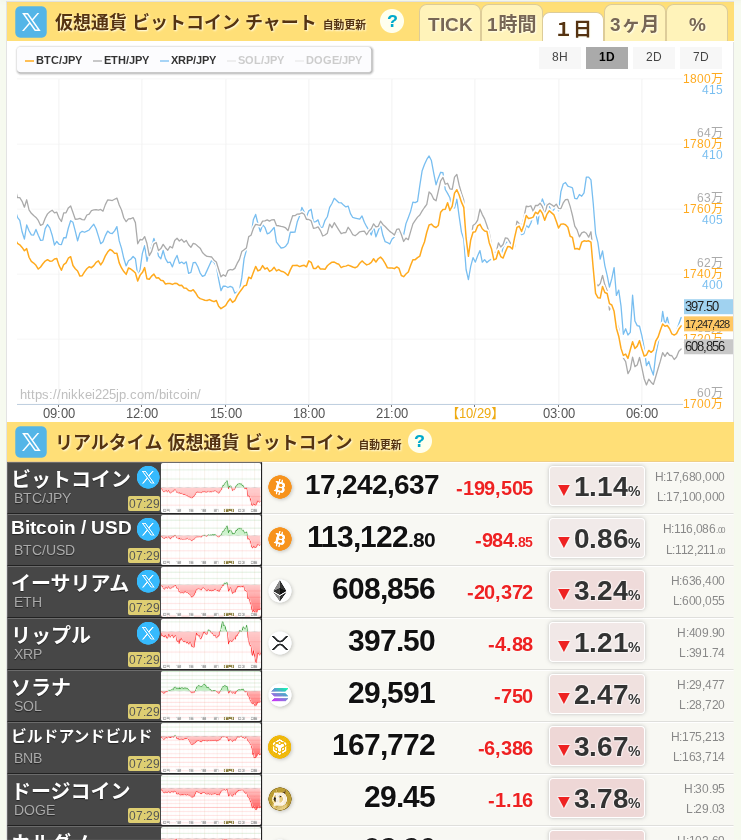Enable the DOGE/JPY series in legend

pos(328,60)
